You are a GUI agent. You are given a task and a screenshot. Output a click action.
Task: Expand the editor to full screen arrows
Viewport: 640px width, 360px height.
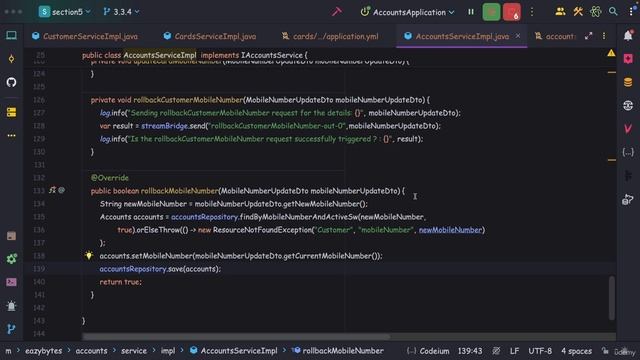tap(588, 36)
